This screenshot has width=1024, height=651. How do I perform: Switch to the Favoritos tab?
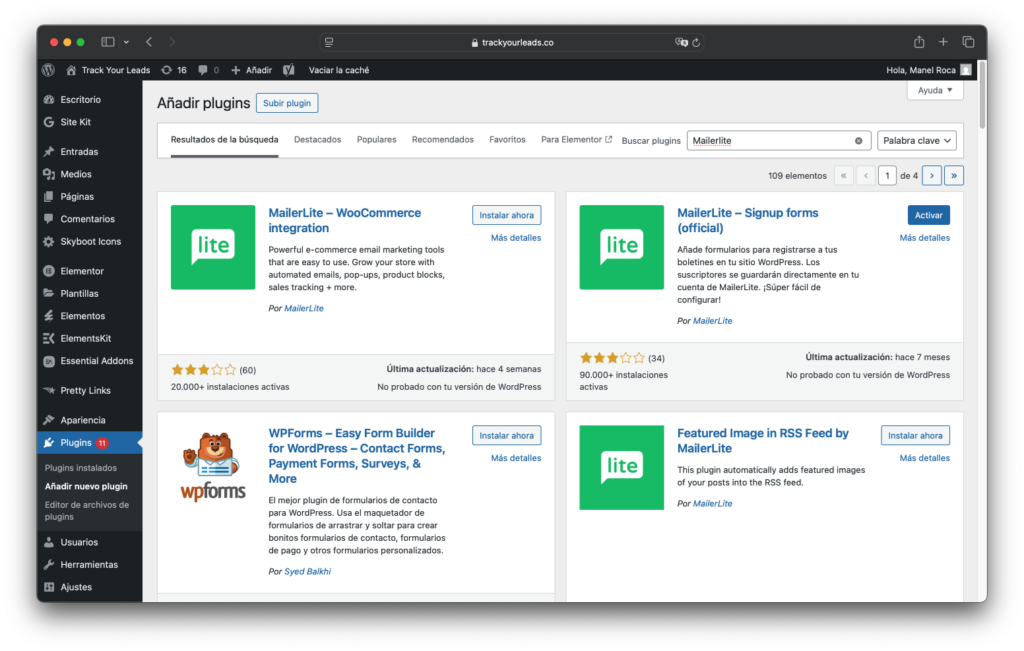[x=507, y=140]
